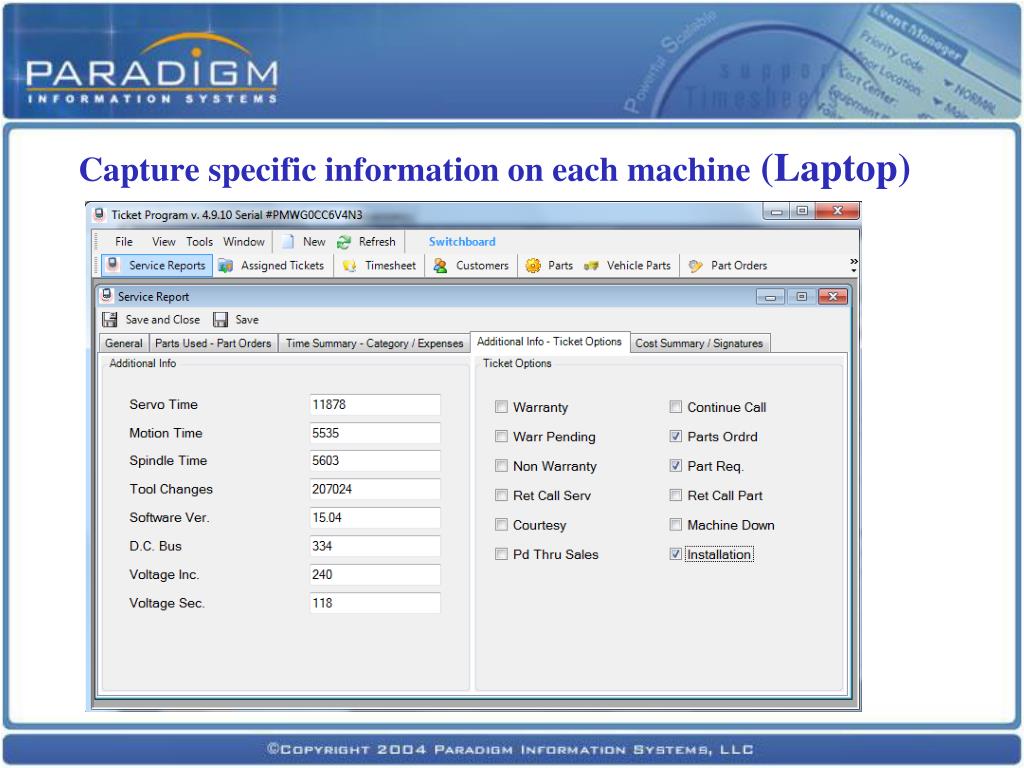This screenshot has width=1024, height=768.
Task: Click the Spindle Time input field
Action: (x=375, y=461)
